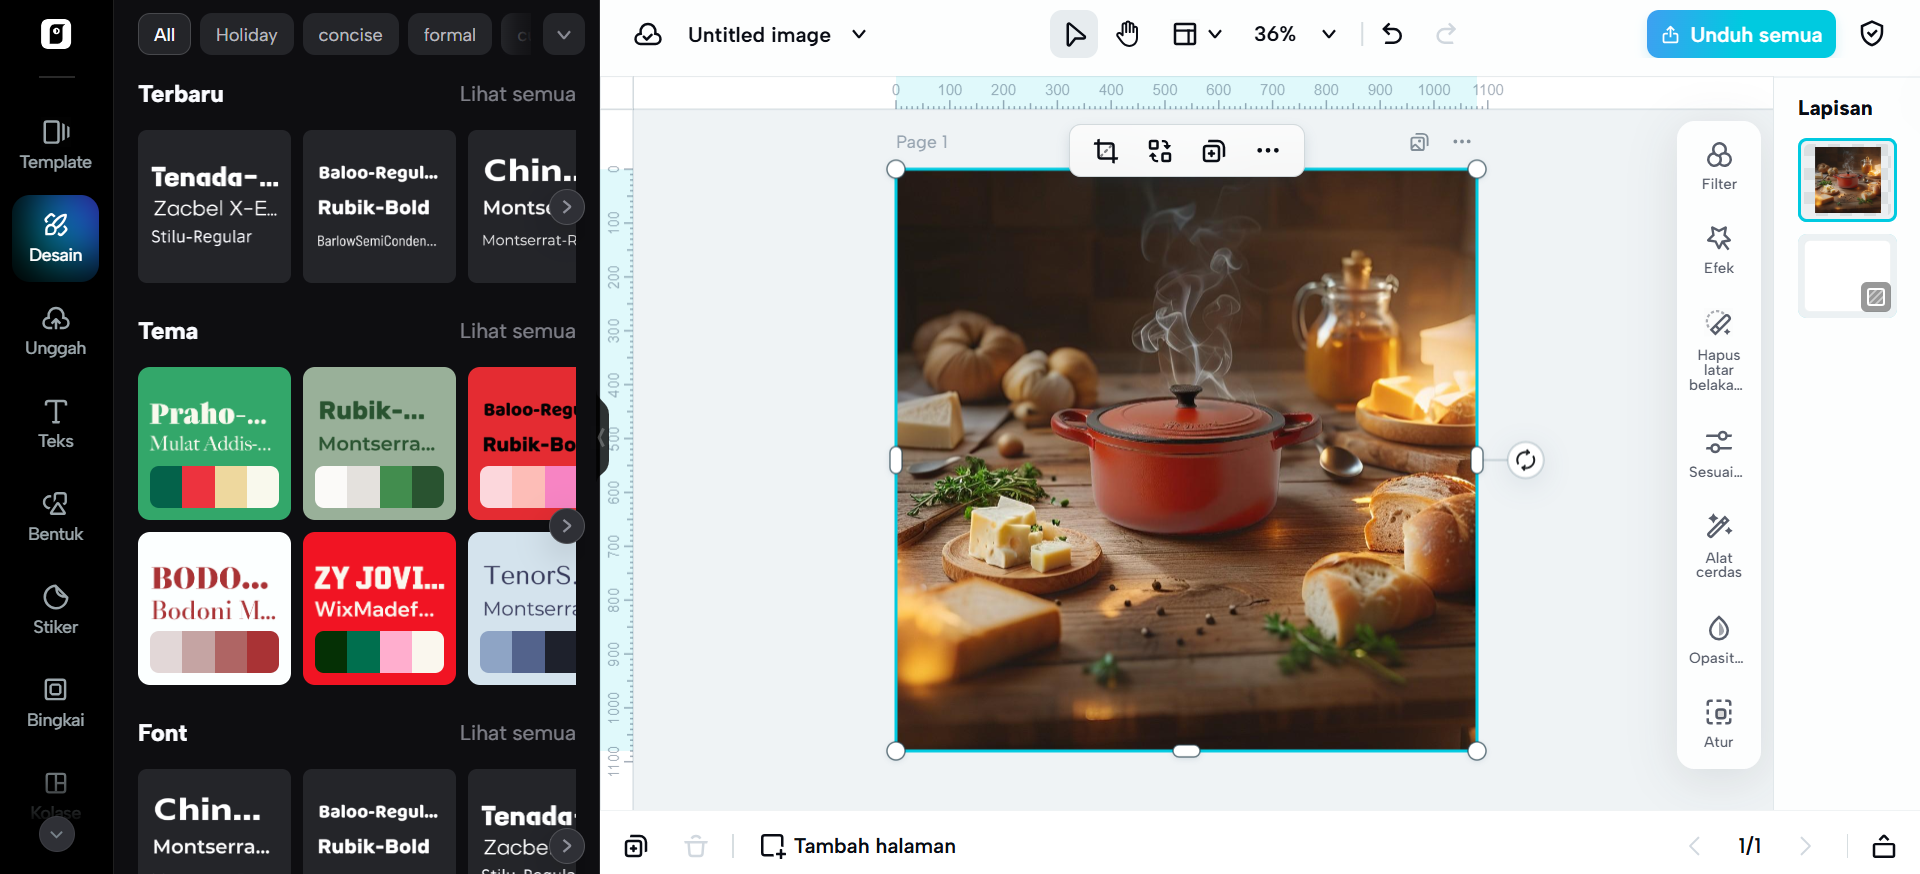Apply the green Praho theme

coord(214,443)
